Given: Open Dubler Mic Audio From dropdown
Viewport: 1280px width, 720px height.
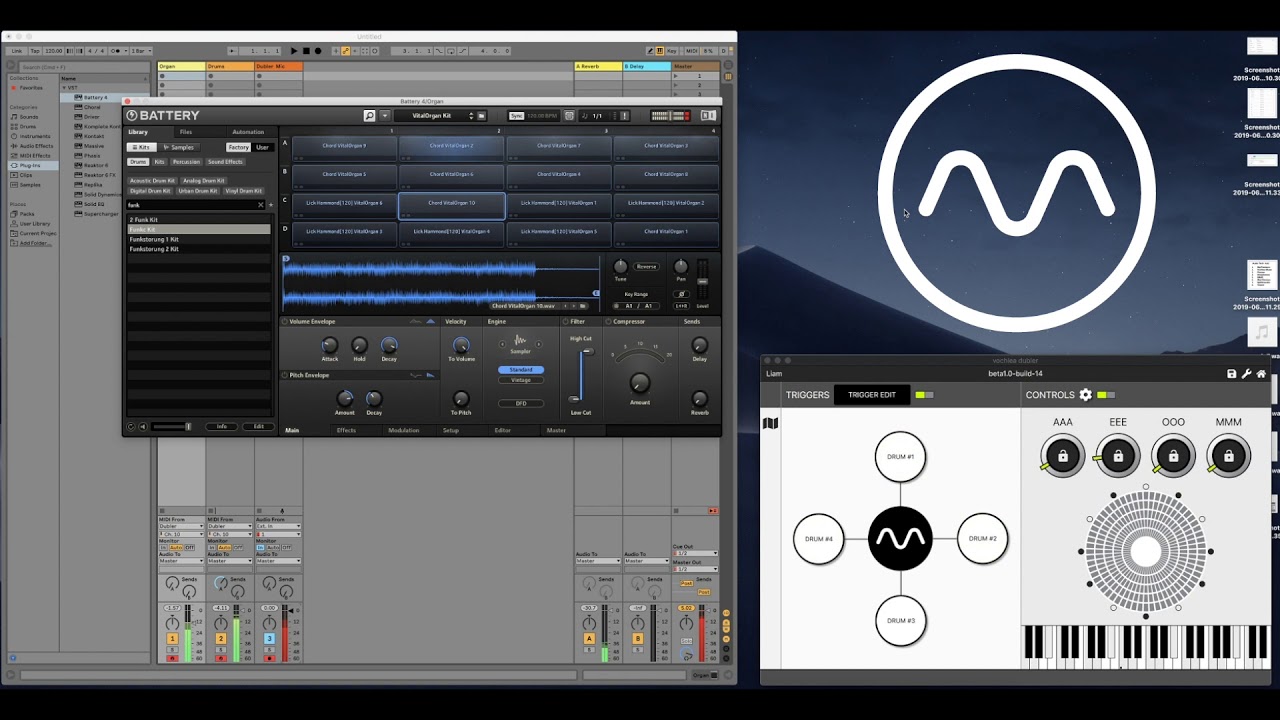Looking at the screenshot, I should point(278,527).
